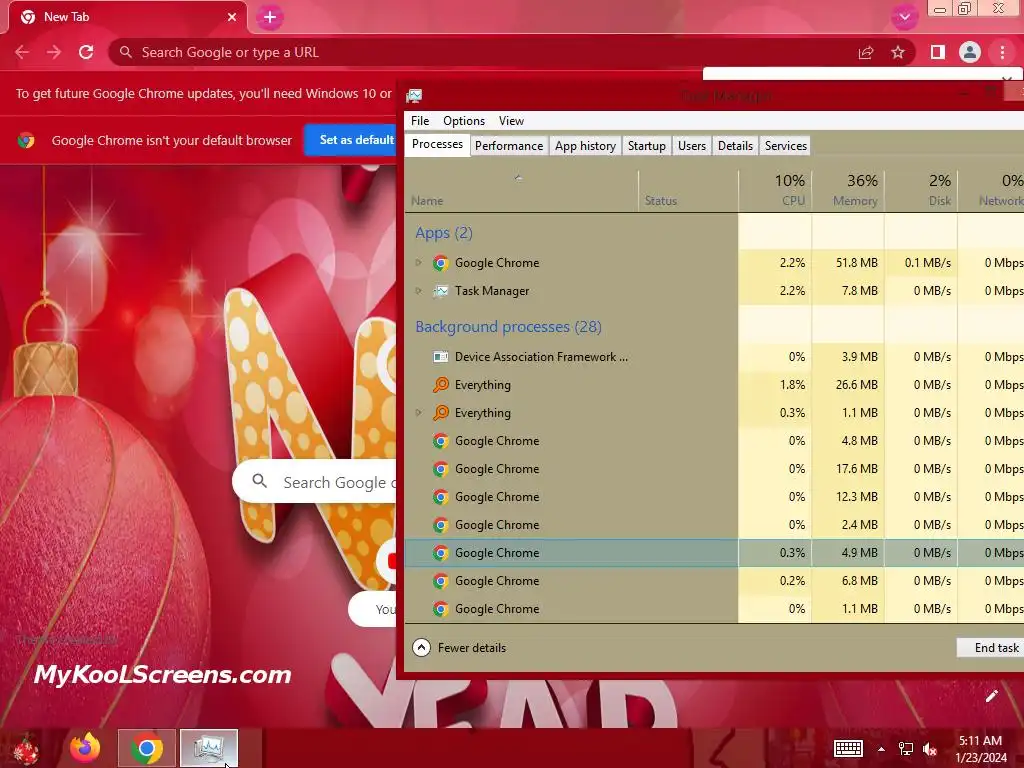Collapse with Fewer details button
The height and width of the screenshot is (768, 1024).
pyautogui.click(x=459, y=648)
